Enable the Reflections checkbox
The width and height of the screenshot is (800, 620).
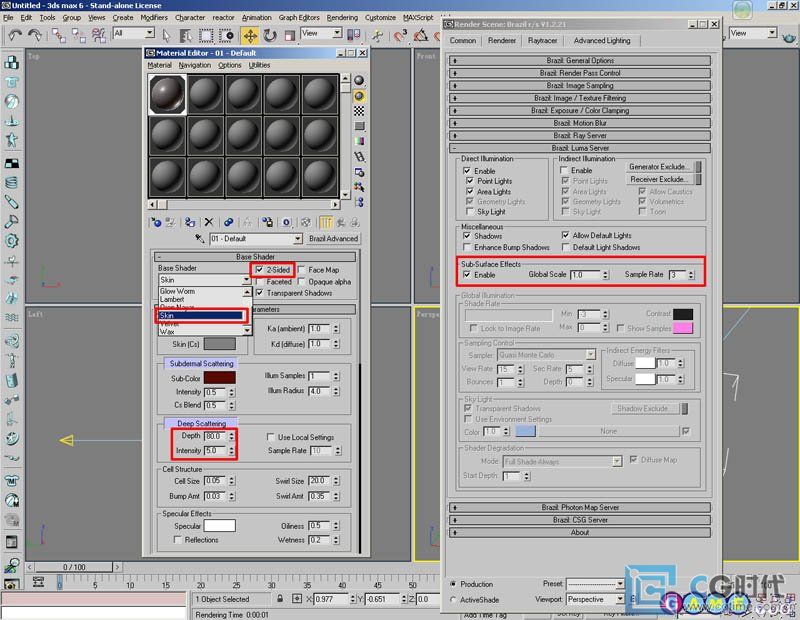[x=178, y=539]
